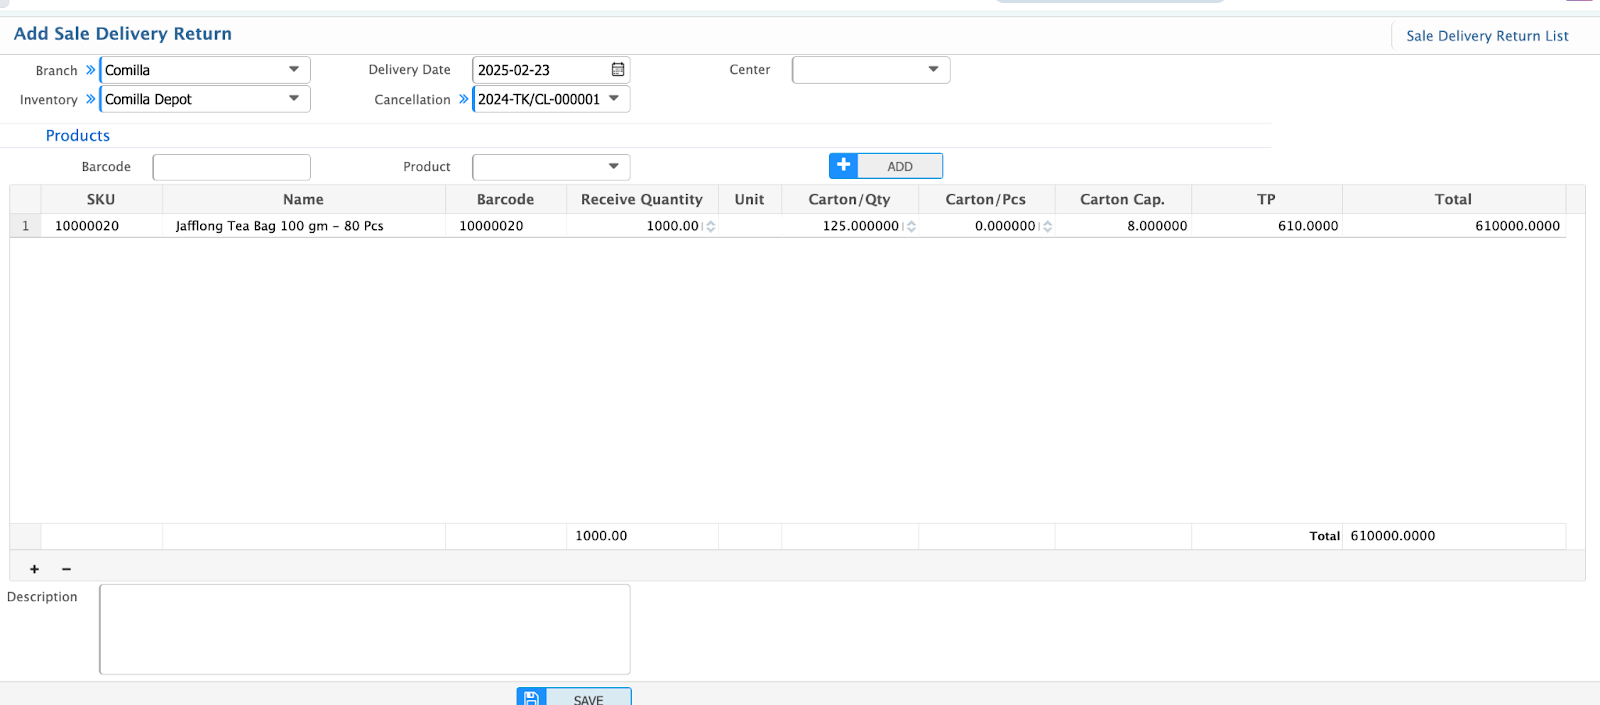This screenshot has width=1600, height=705.
Task: Click the TP value 610.0000
Action: [x=1308, y=226]
